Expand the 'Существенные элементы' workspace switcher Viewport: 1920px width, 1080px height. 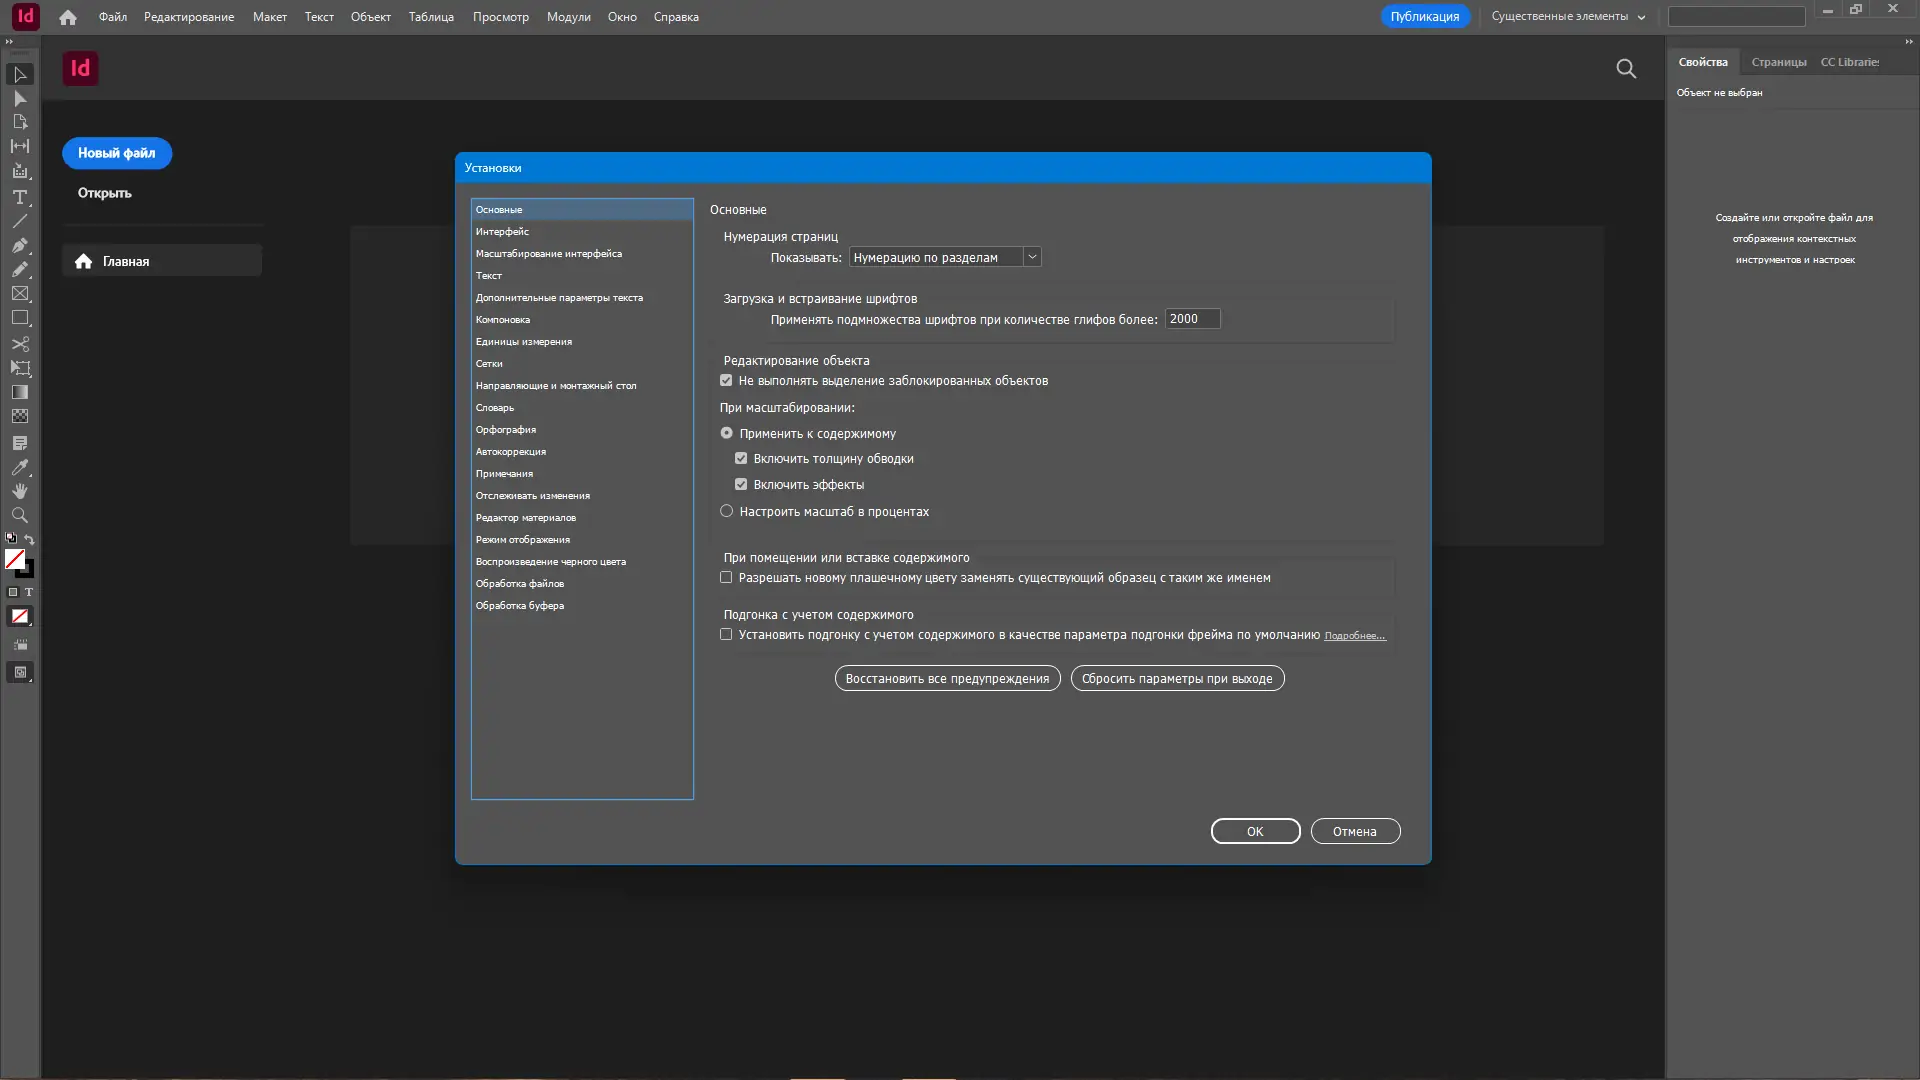tap(1567, 16)
